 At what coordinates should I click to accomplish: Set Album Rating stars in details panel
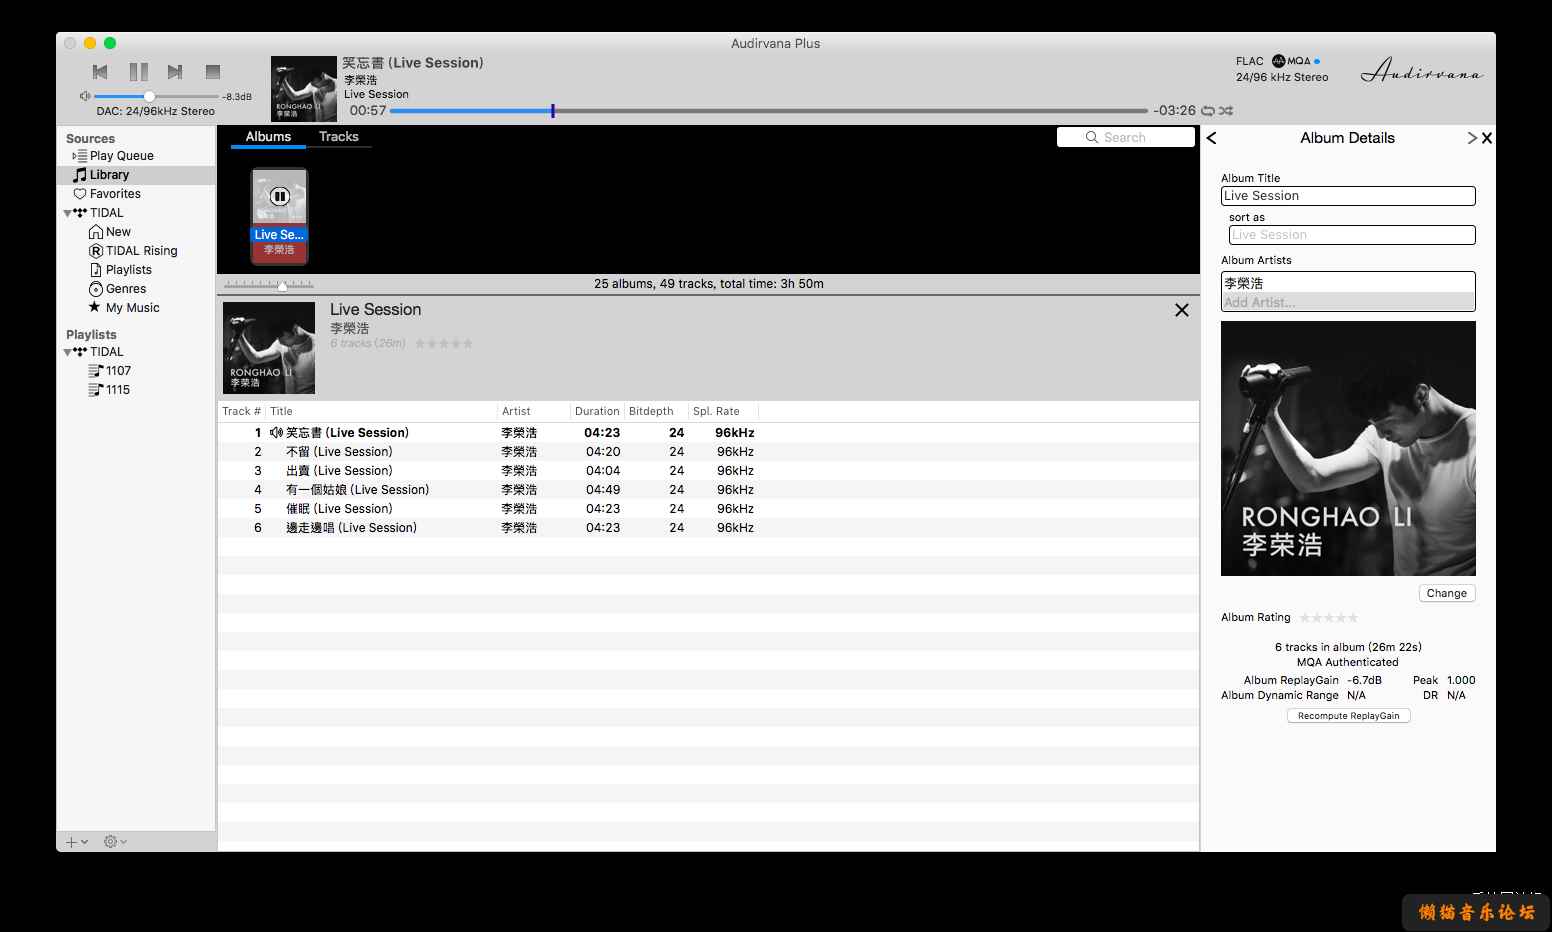click(x=1329, y=618)
